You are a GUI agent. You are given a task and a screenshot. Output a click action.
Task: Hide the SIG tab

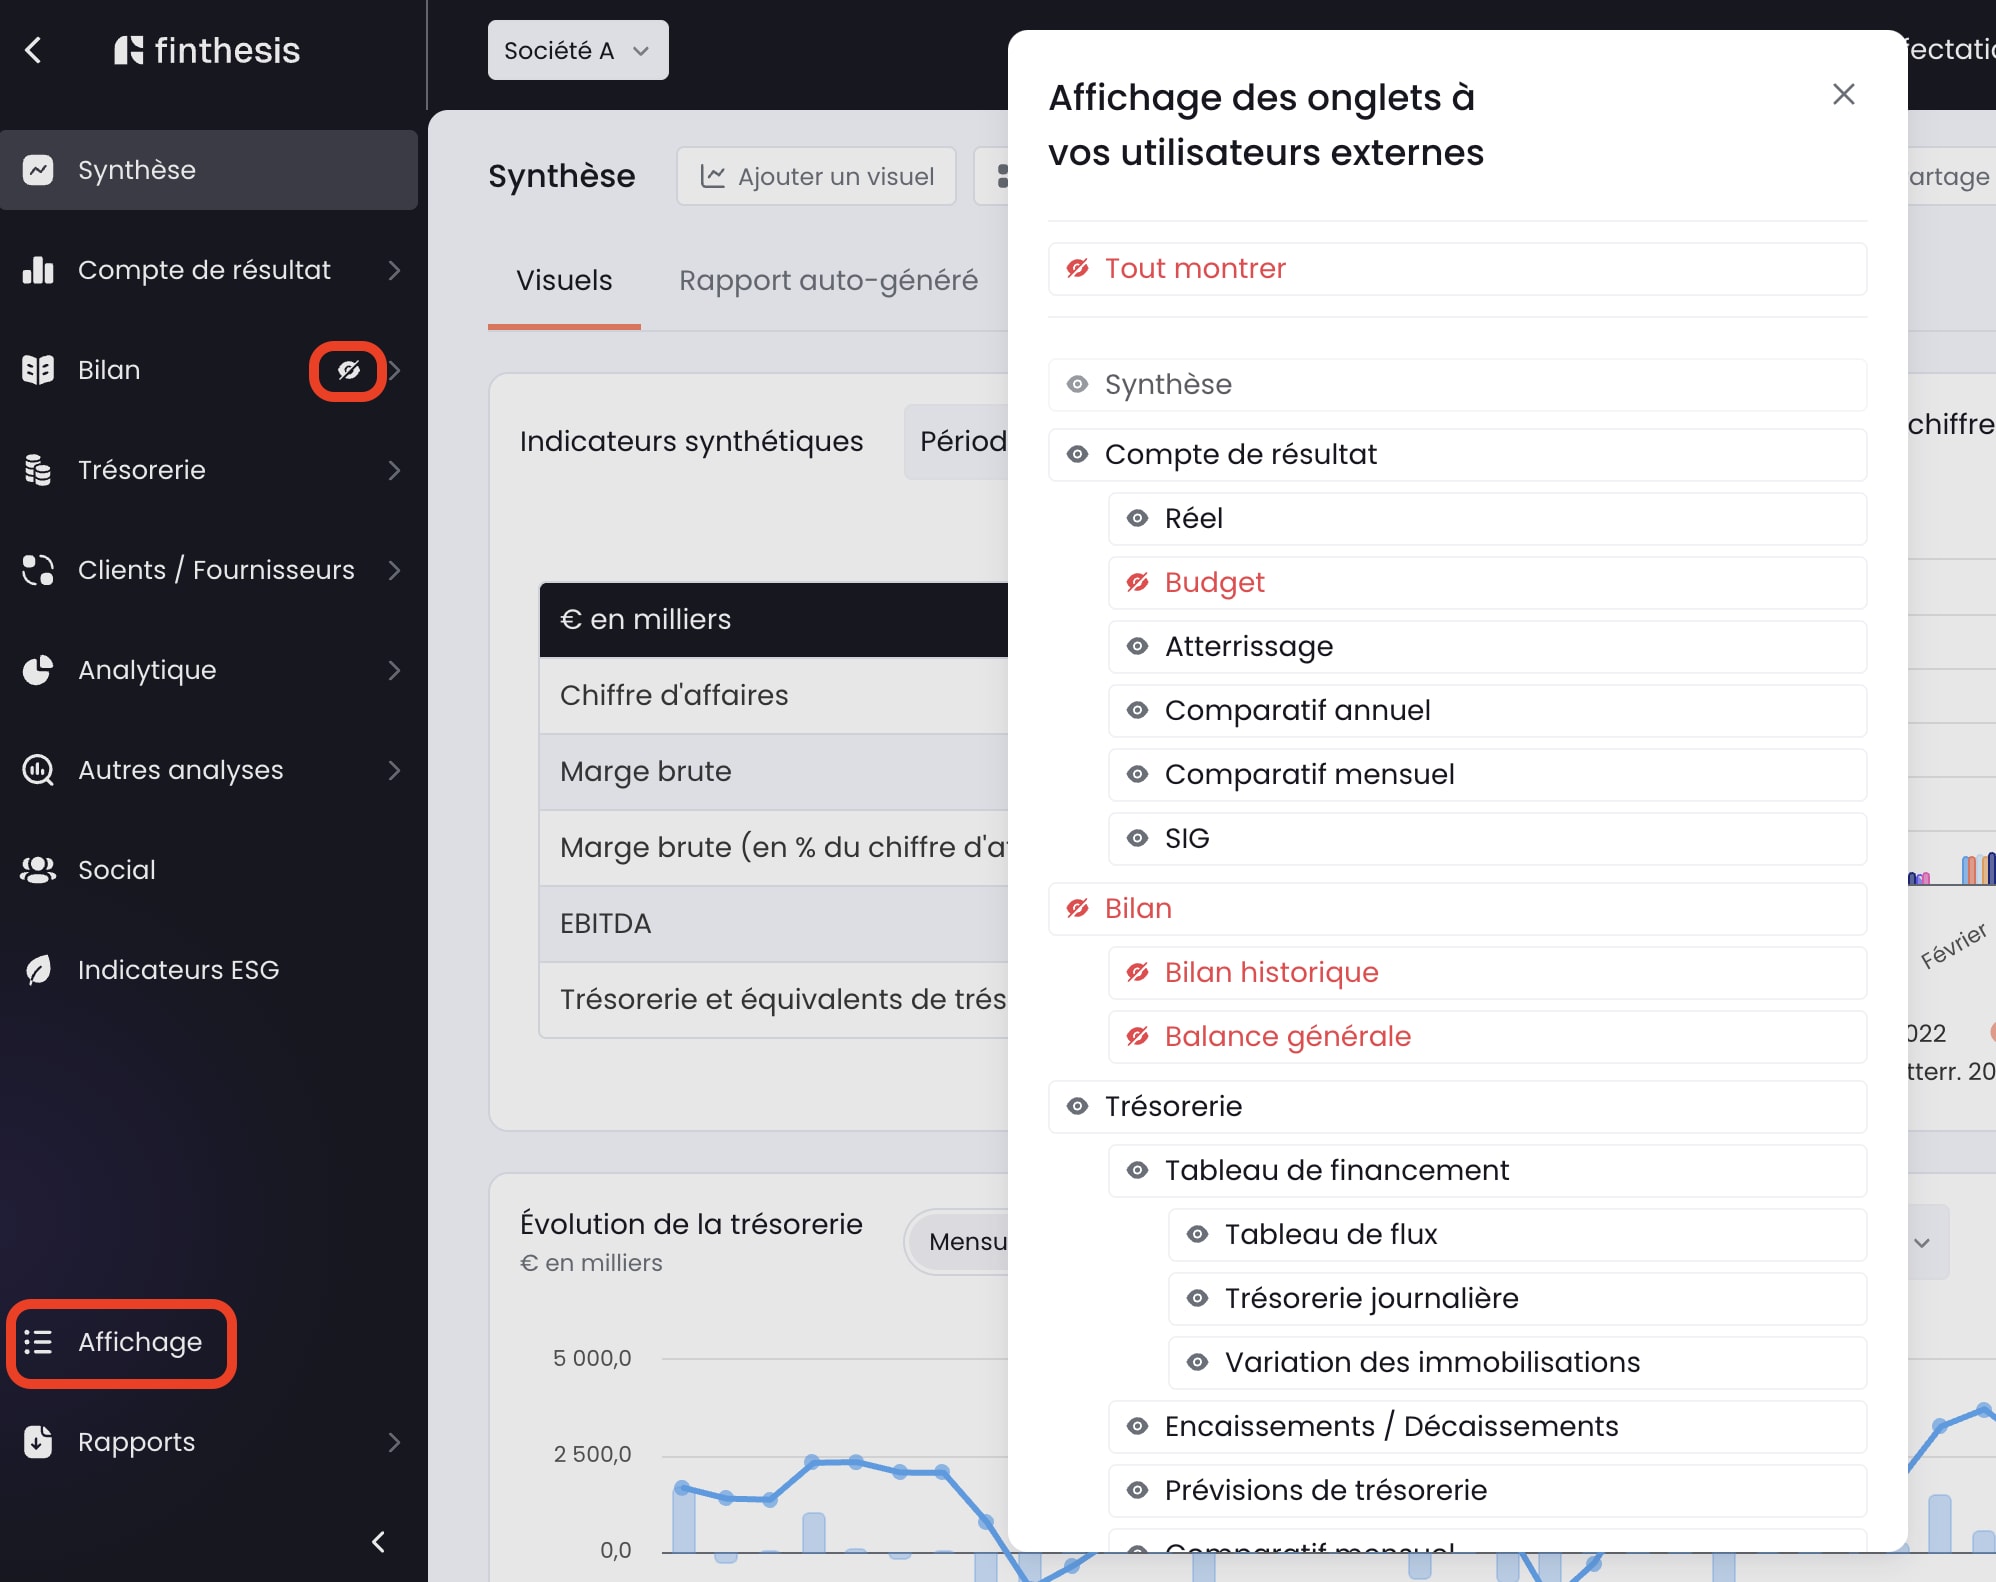pyautogui.click(x=1137, y=838)
